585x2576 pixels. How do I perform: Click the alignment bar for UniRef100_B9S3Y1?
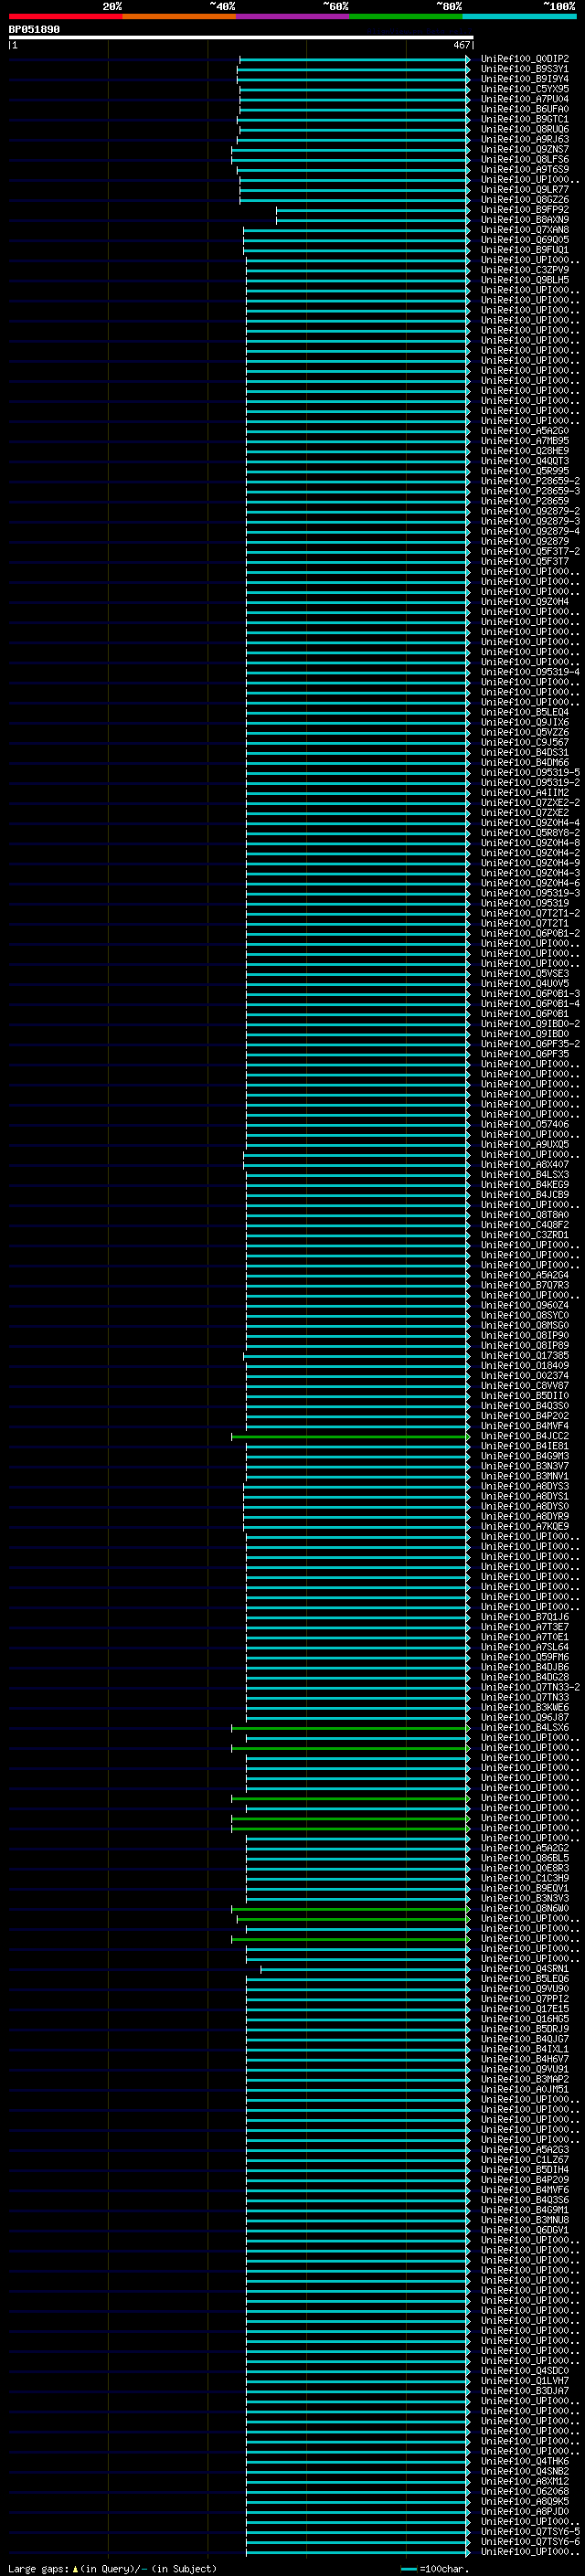[x=353, y=69]
